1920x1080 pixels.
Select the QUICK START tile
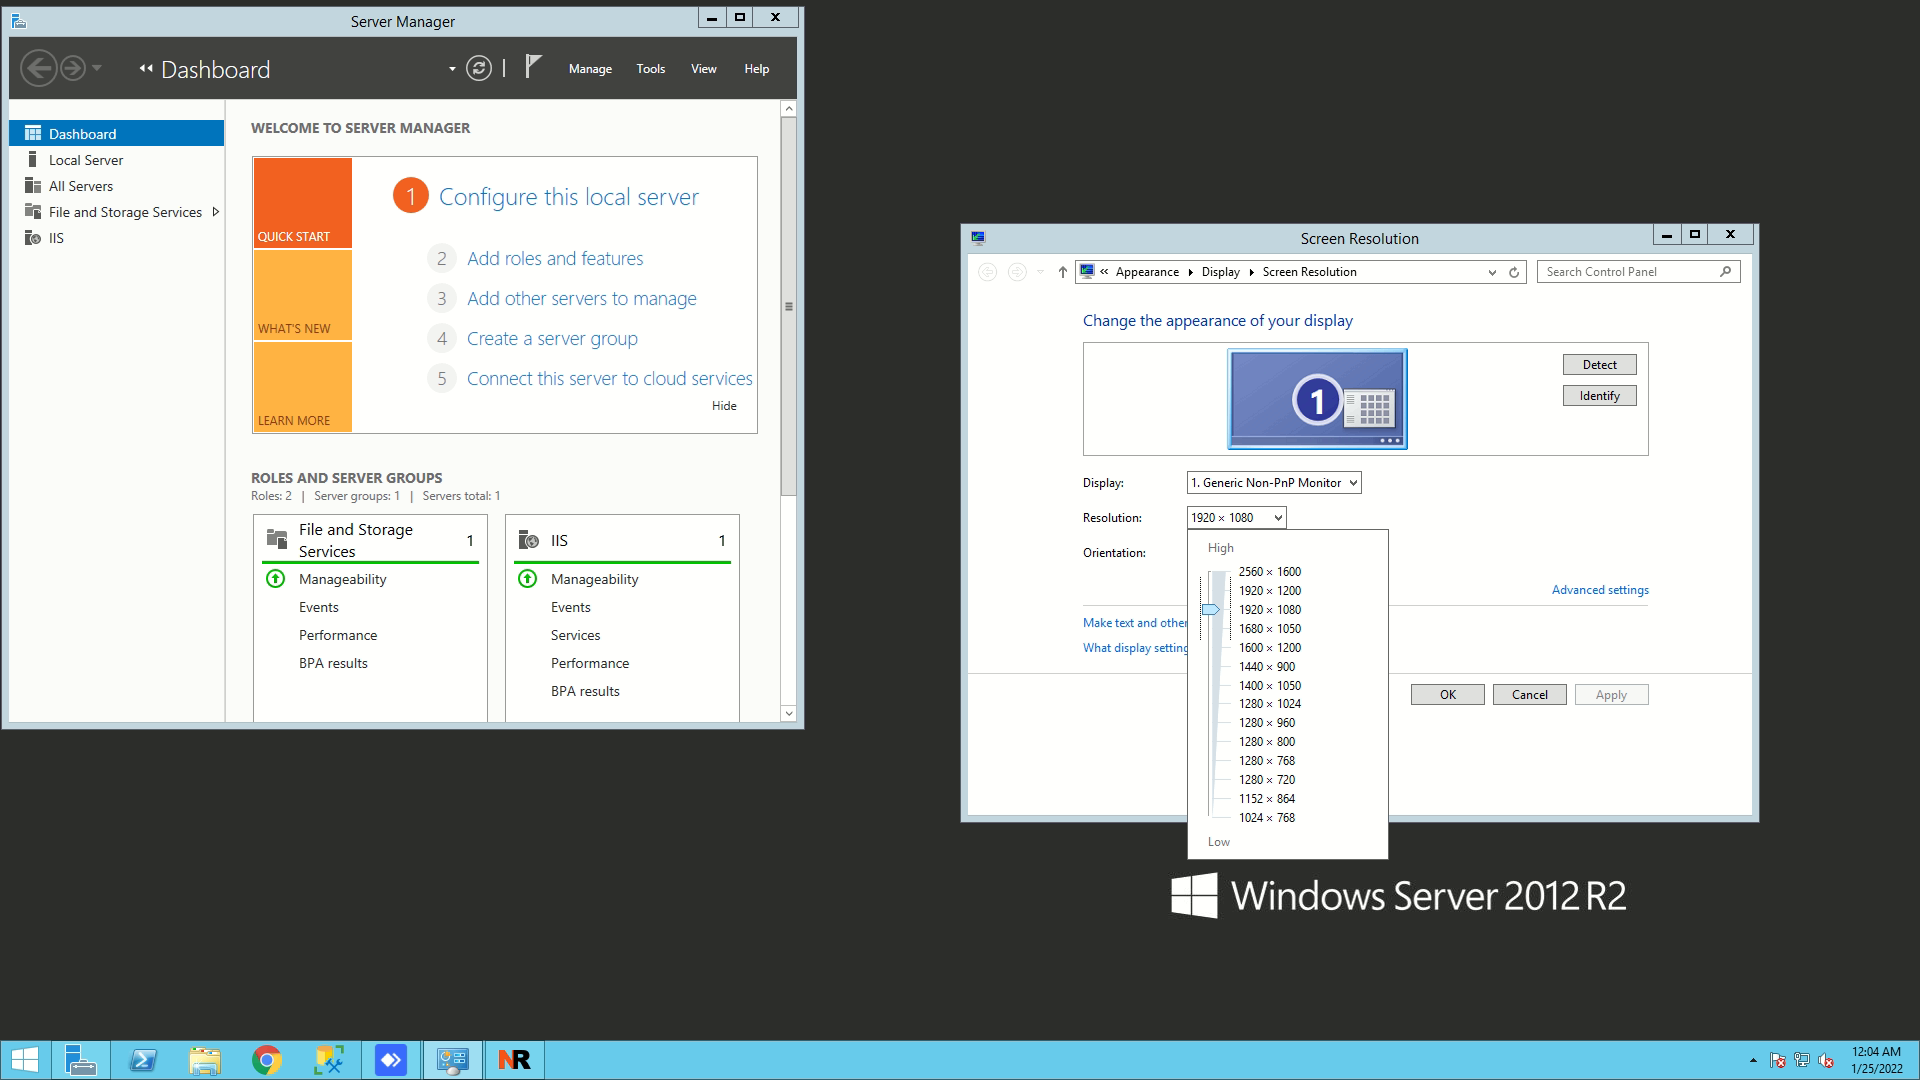coord(302,203)
